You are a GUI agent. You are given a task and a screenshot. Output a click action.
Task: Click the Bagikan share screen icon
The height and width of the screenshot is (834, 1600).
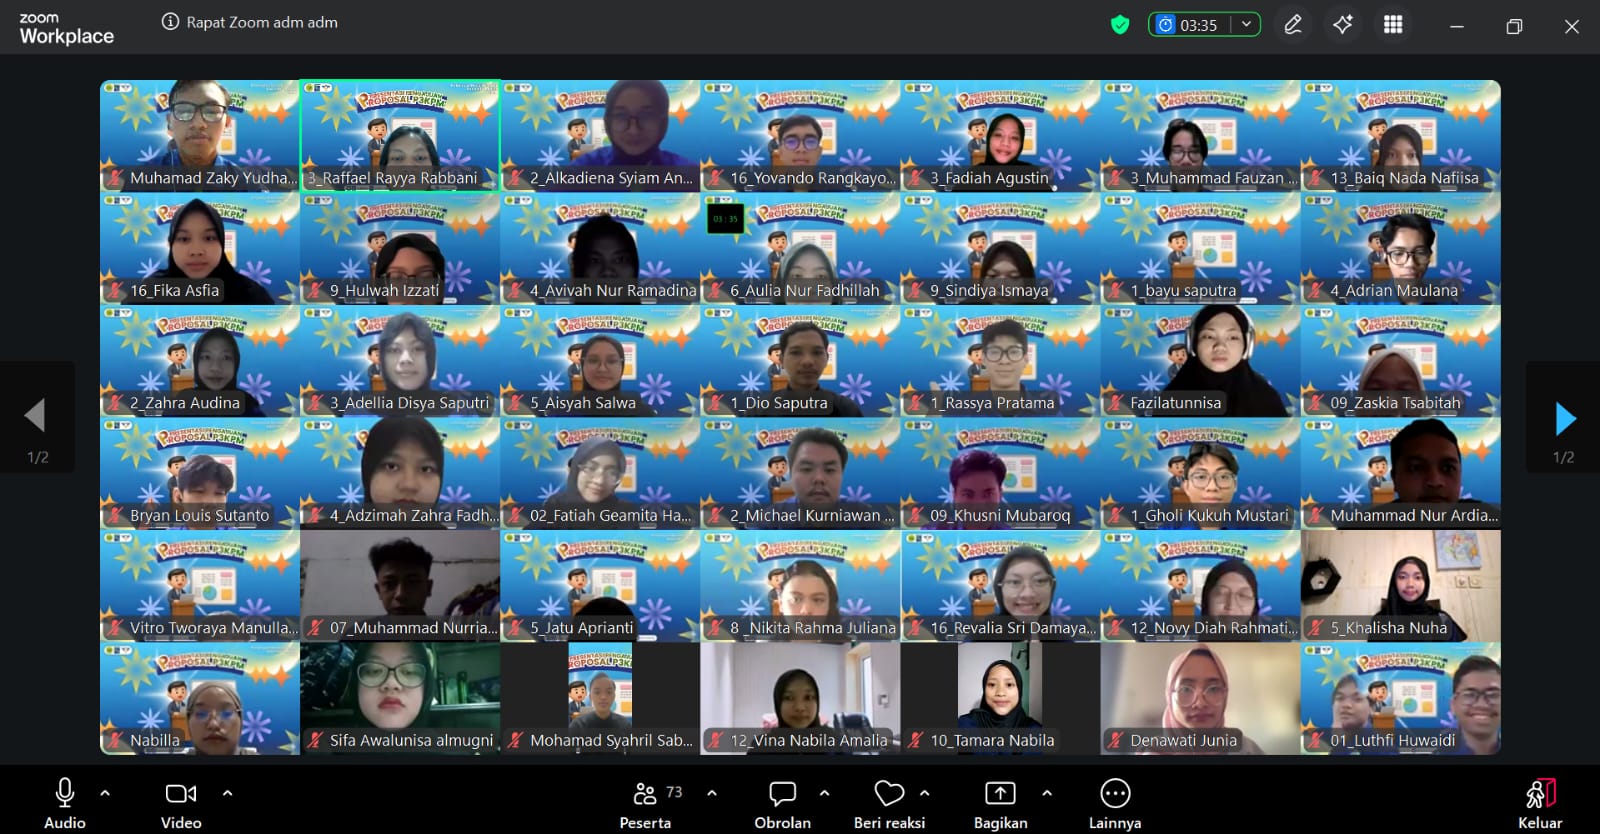click(1000, 803)
